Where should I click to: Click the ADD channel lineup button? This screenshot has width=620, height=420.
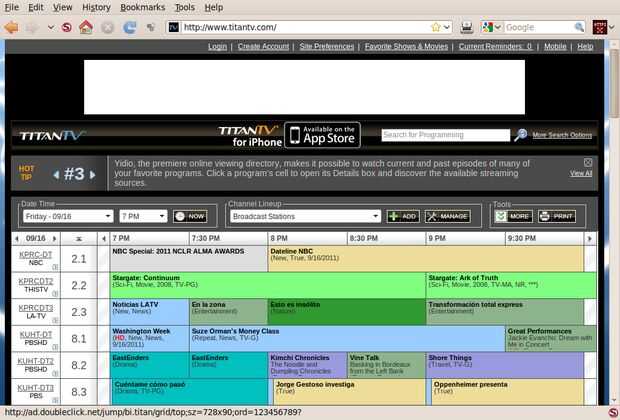tap(403, 216)
